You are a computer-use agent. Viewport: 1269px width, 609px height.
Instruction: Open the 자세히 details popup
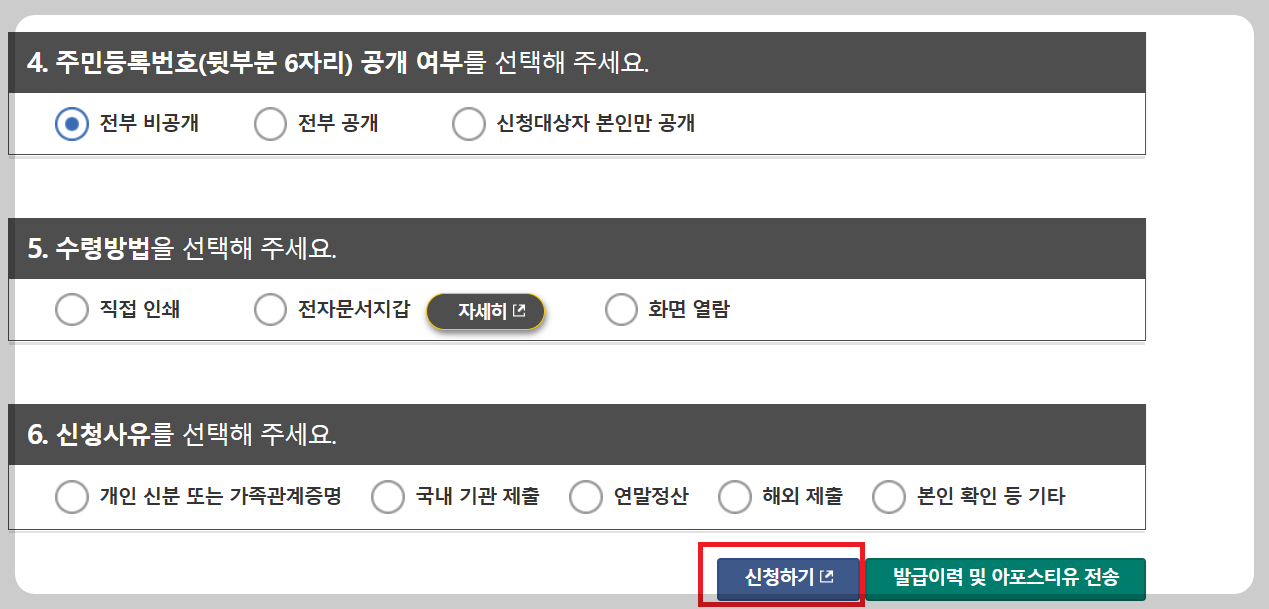(486, 310)
